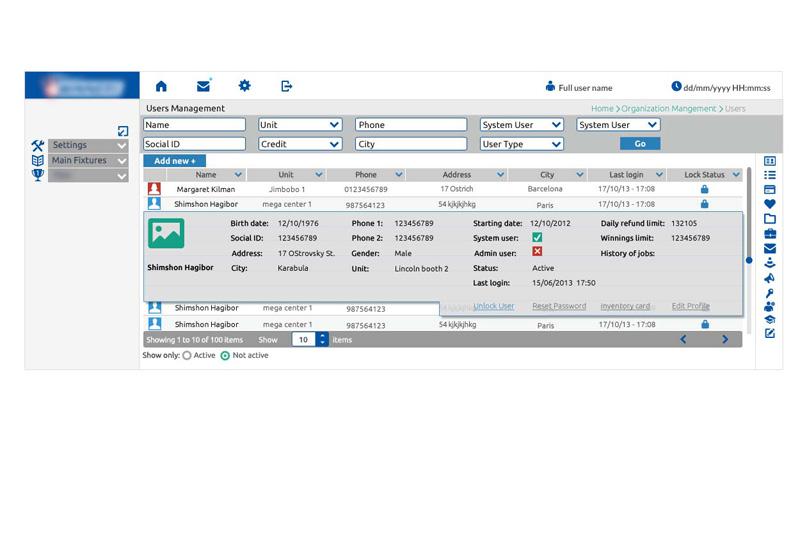Click the Add new + button
This screenshot has width=800, height=553.
174,161
